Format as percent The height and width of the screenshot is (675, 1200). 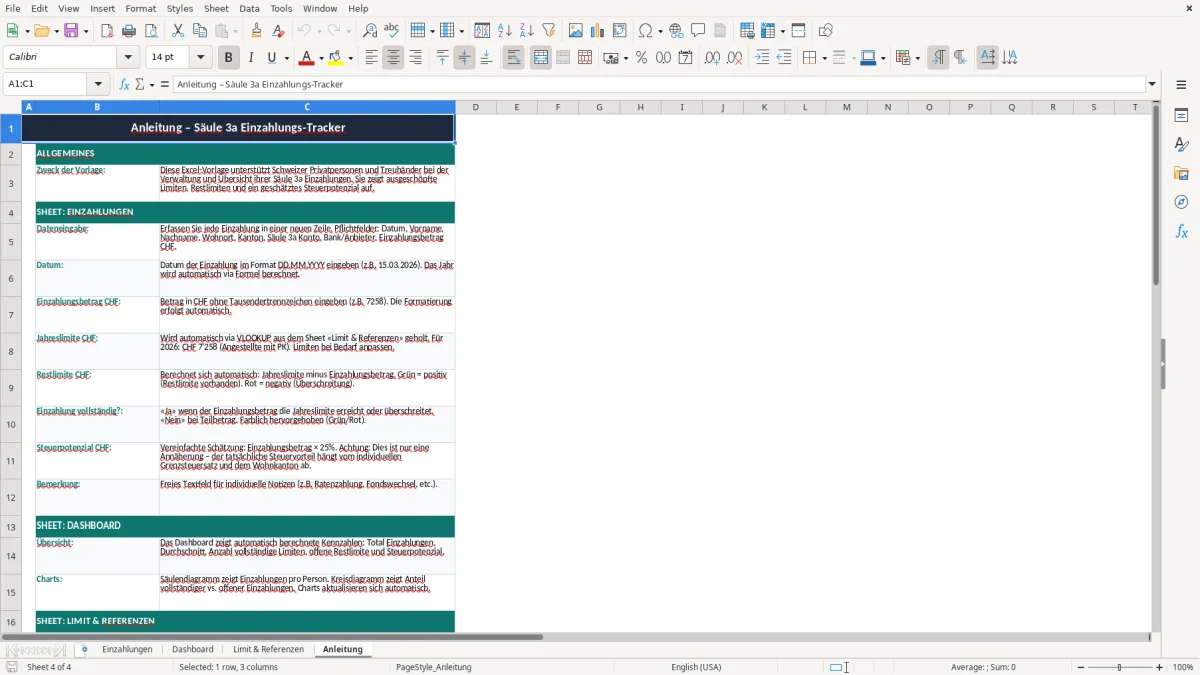click(x=642, y=58)
